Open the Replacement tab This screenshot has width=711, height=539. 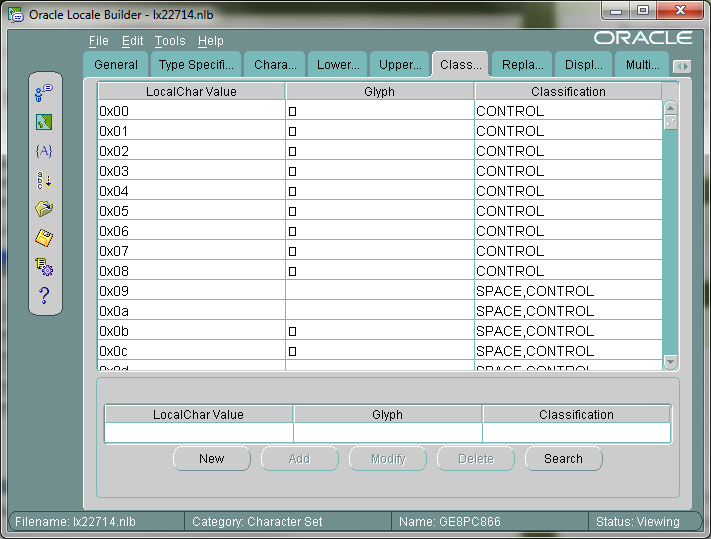pyautogui.click(x=523, y=65)
